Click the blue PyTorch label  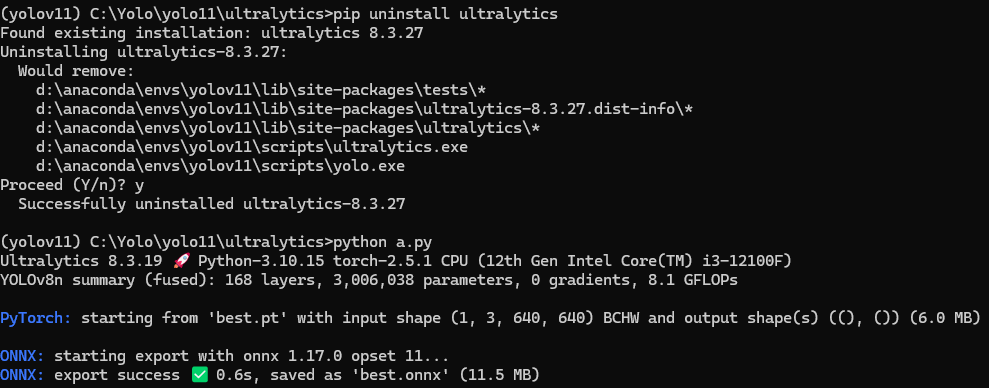36,318
